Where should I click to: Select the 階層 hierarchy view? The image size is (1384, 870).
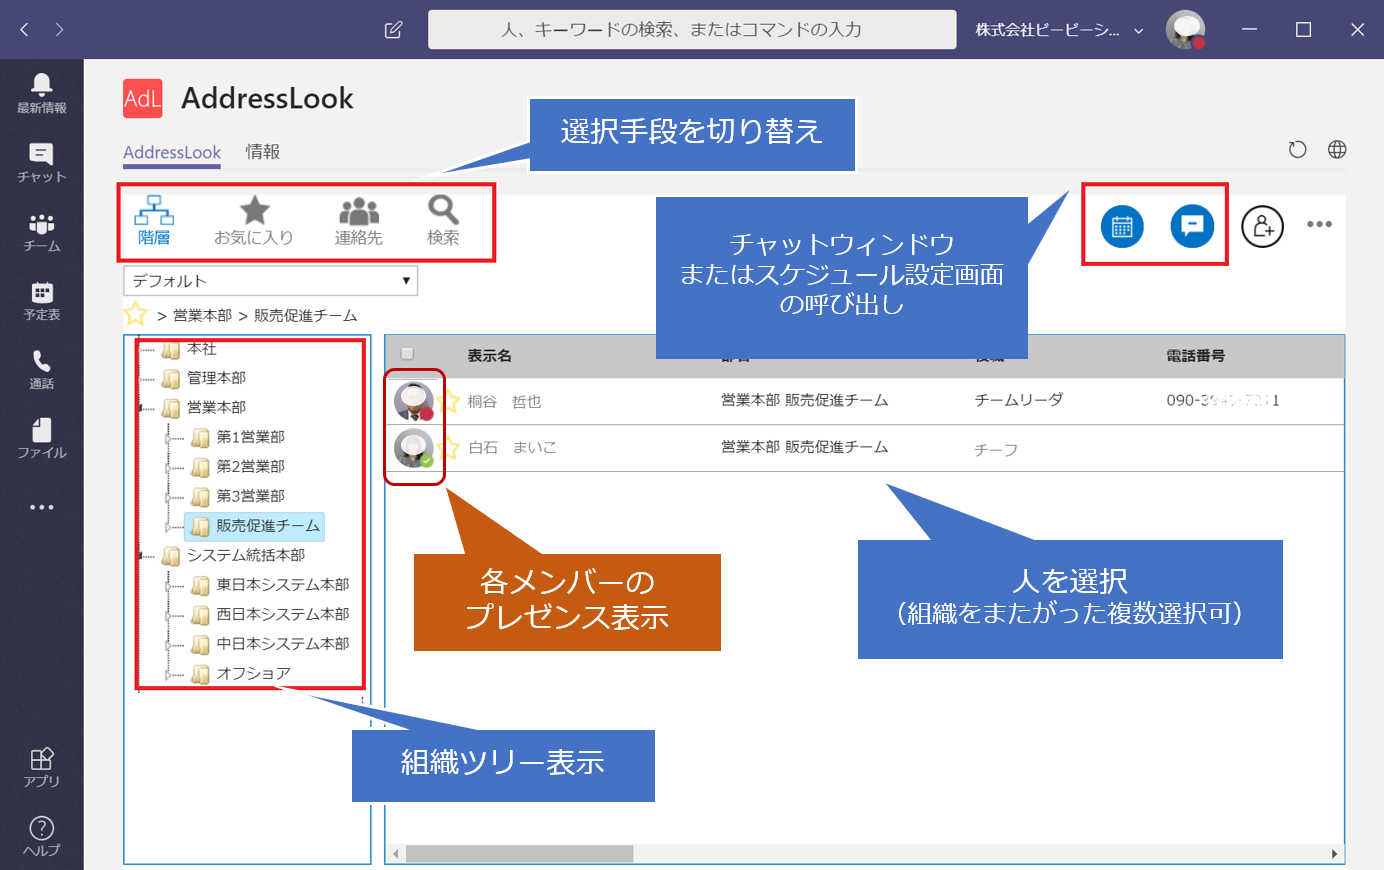tap(154, 221)
